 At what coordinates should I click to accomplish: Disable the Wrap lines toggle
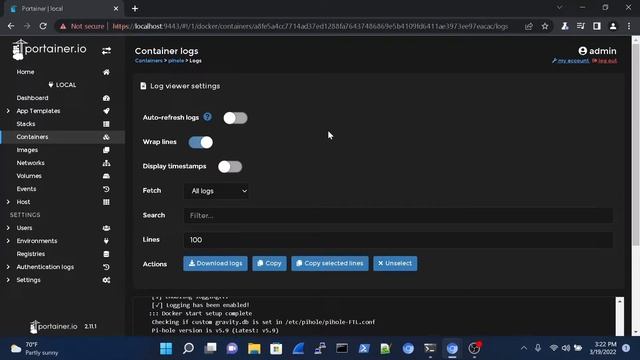point(200,142)
